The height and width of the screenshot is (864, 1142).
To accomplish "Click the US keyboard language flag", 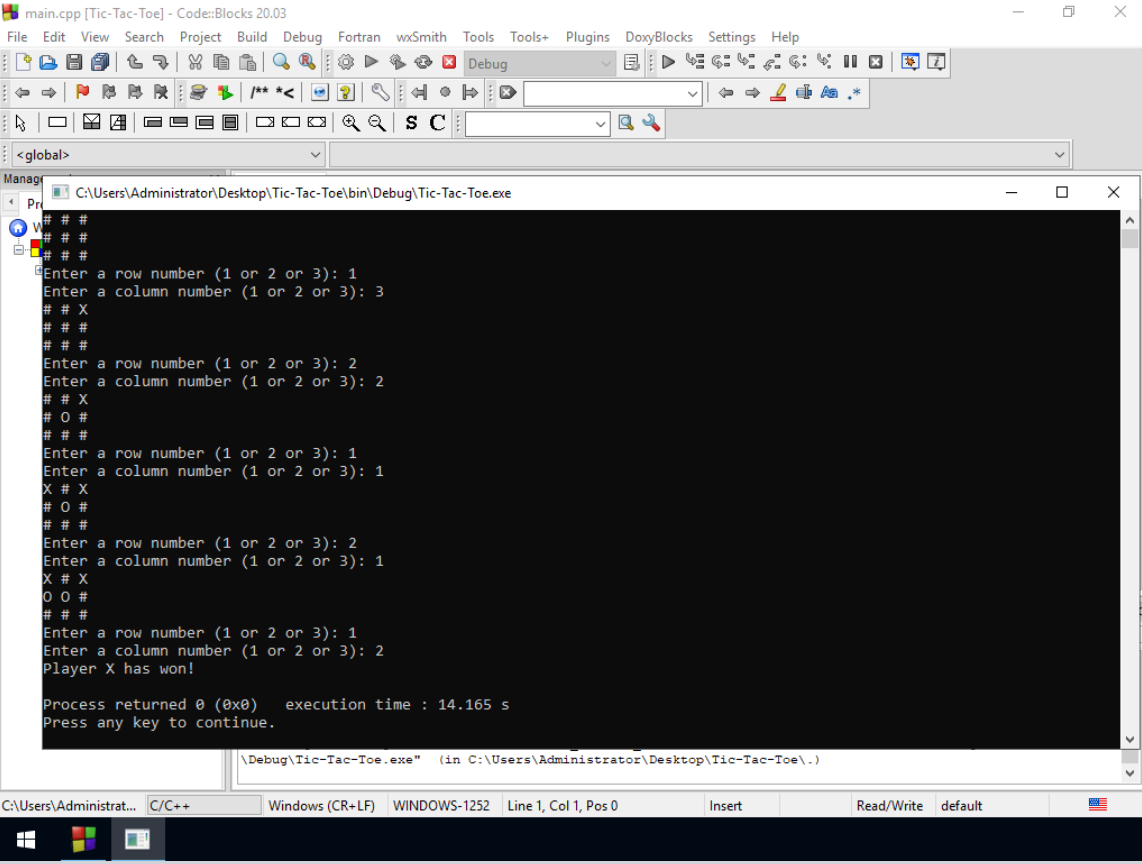I will click(x=1098, y=805).
